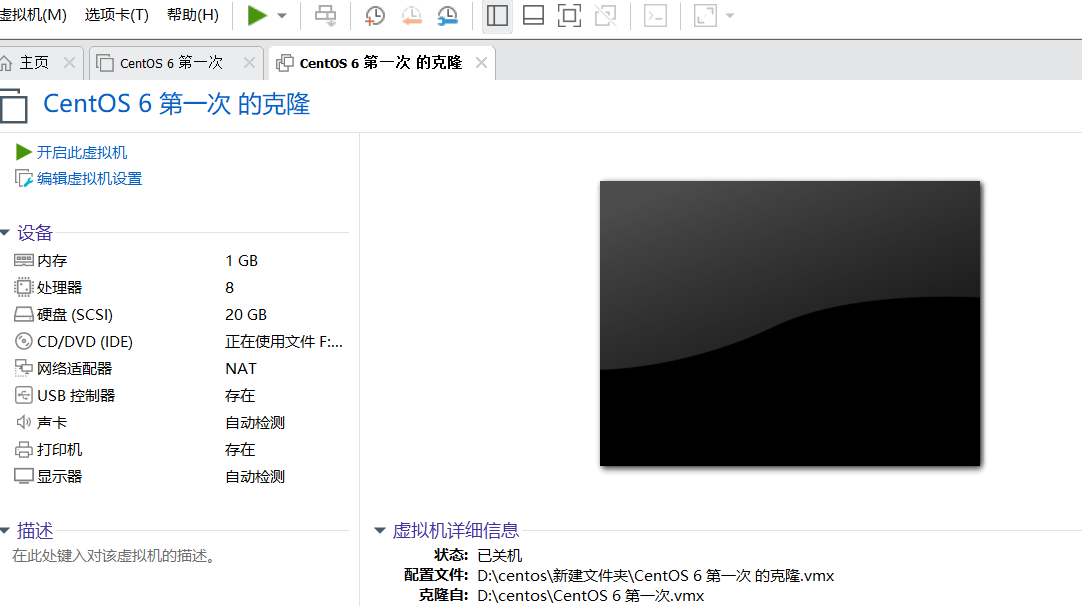Select the CD/DVD (IDE) device label
1082x606 pixels.
point(85,342)
